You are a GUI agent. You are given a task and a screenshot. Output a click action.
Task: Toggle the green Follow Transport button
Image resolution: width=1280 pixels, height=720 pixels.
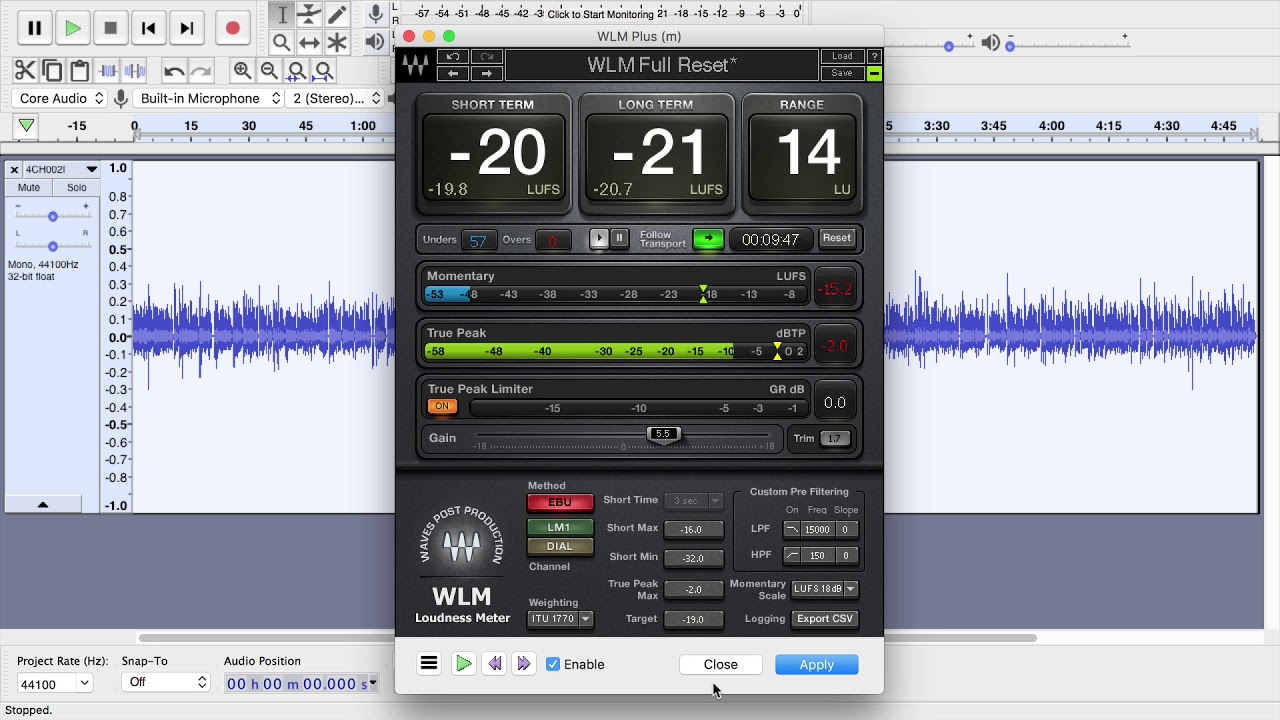click(708, 239)
